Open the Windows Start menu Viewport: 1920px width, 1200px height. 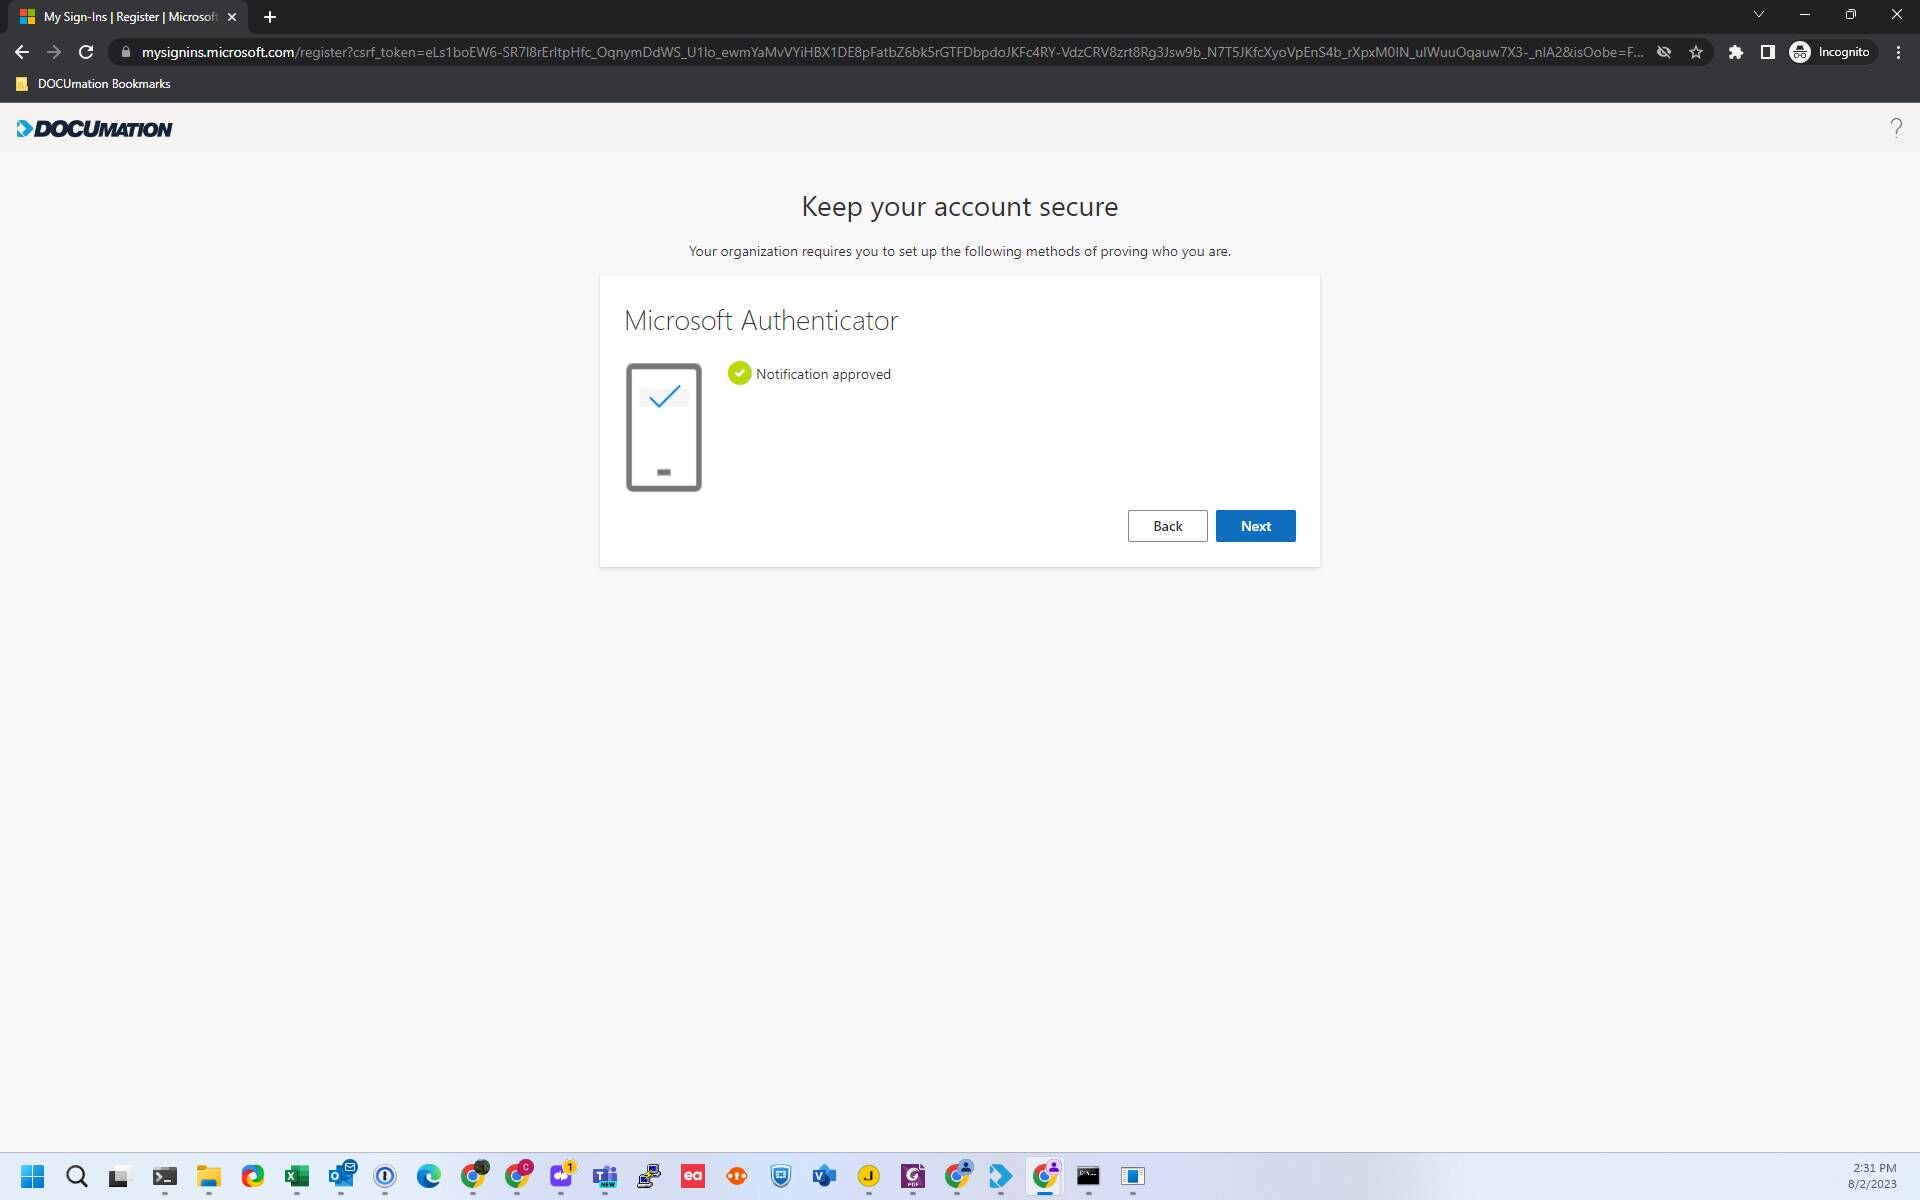click(x=32, y=1176)
